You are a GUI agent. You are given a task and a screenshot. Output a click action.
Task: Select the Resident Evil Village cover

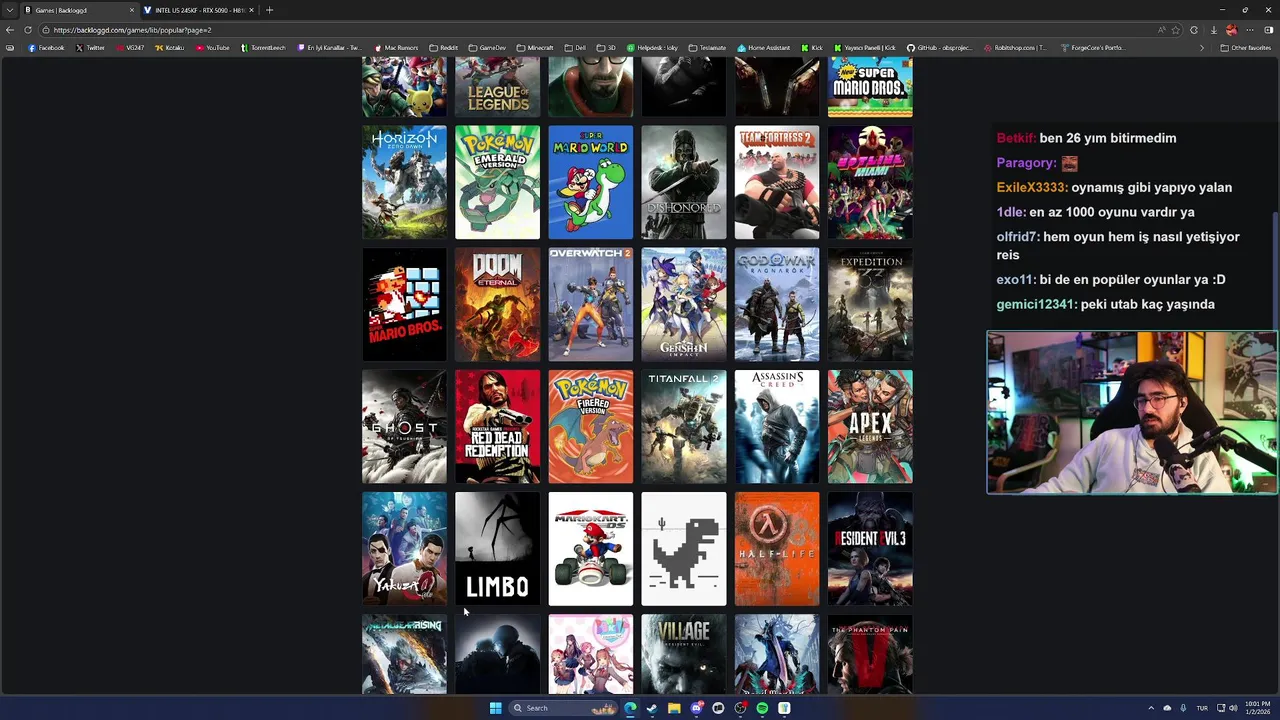click(683, 654)
